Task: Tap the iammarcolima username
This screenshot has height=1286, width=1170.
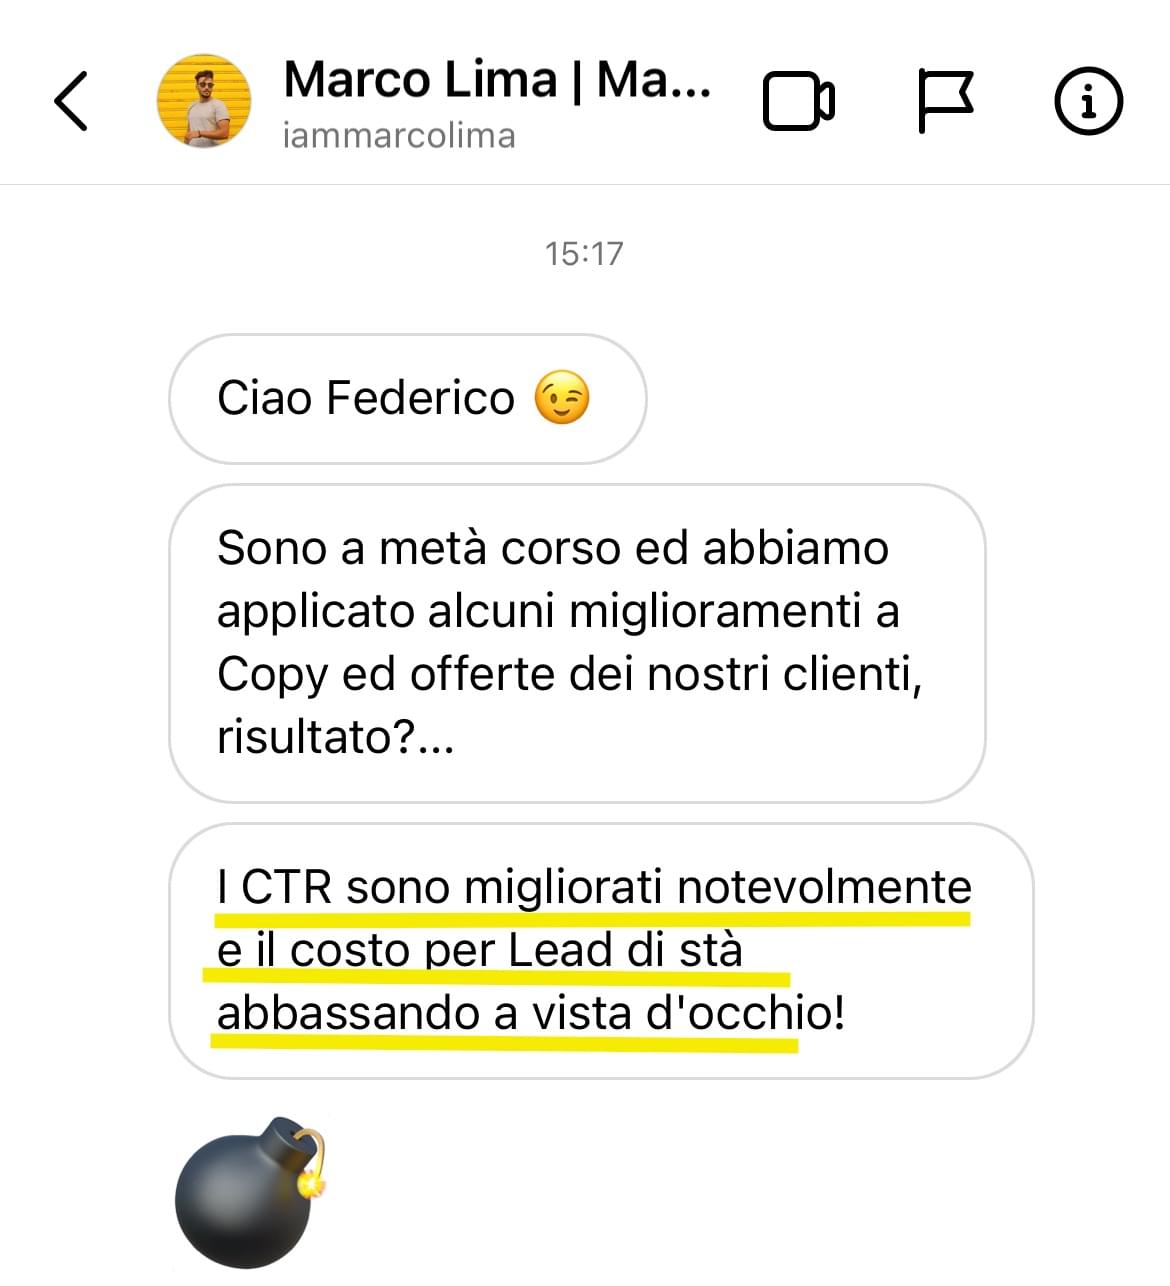Action: point(399,135)
